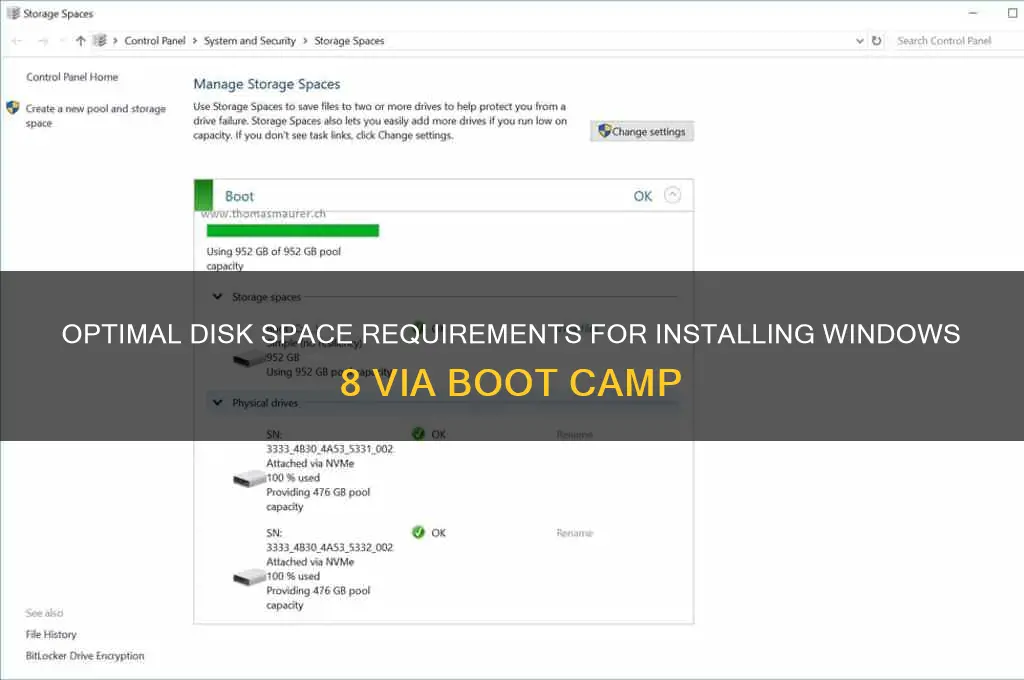Viewport: 1024px width, 680px height.
Task: Click green OK check icon for 5332_002 drive
Action: point(419,532)
